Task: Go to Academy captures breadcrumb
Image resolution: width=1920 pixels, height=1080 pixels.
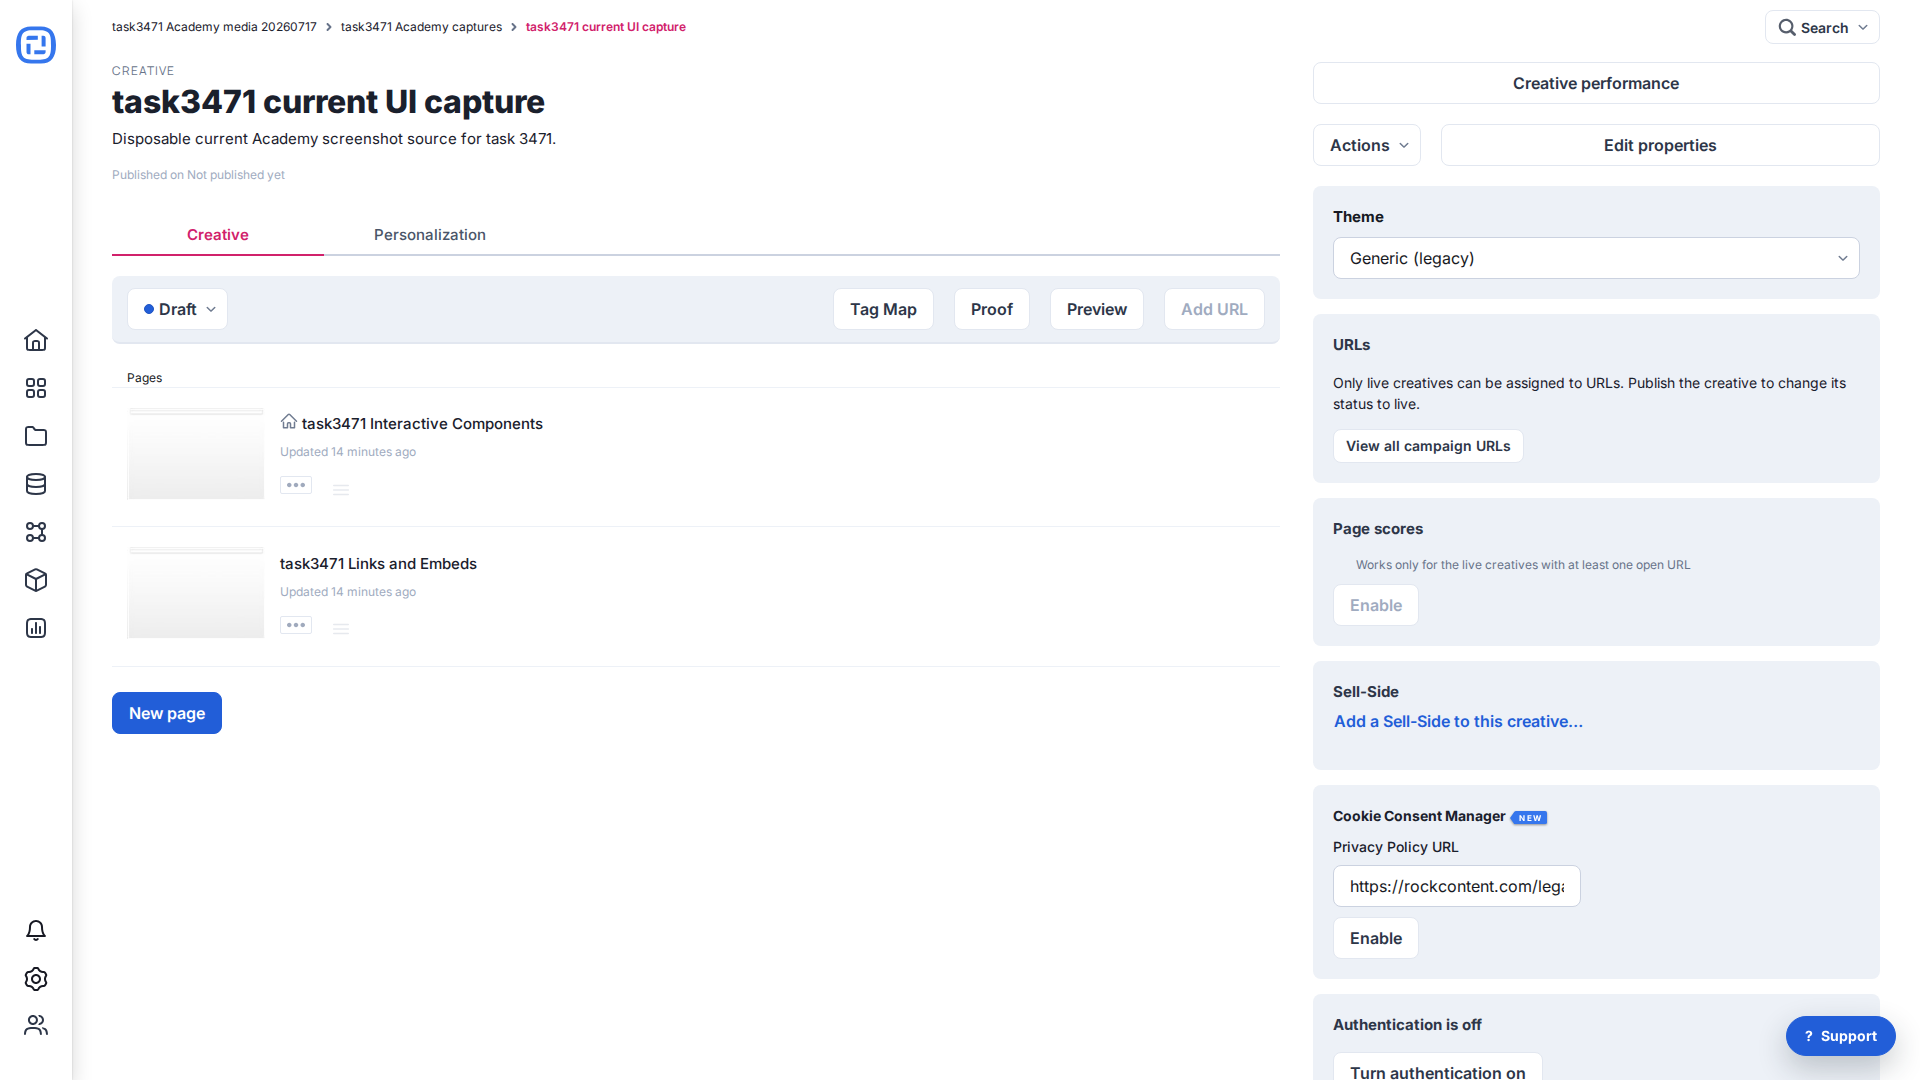Action: [421, 27]
